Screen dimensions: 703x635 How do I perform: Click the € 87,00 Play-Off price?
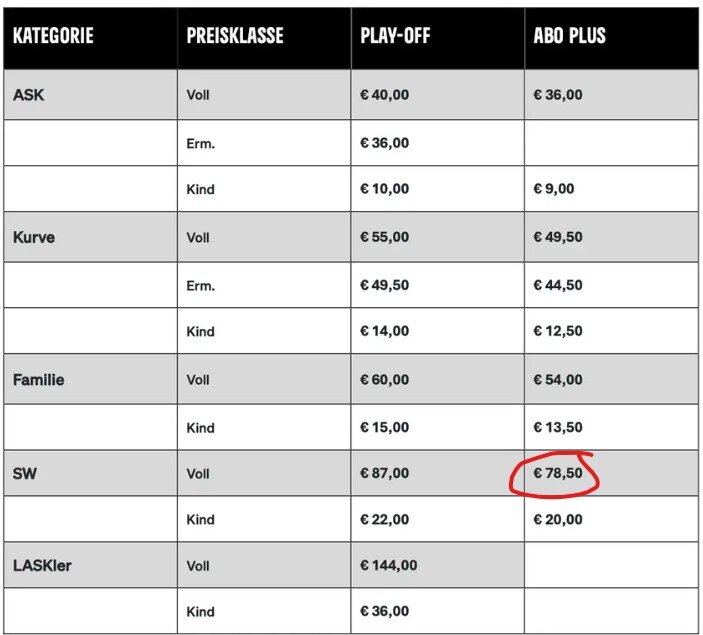pos(384,473)
